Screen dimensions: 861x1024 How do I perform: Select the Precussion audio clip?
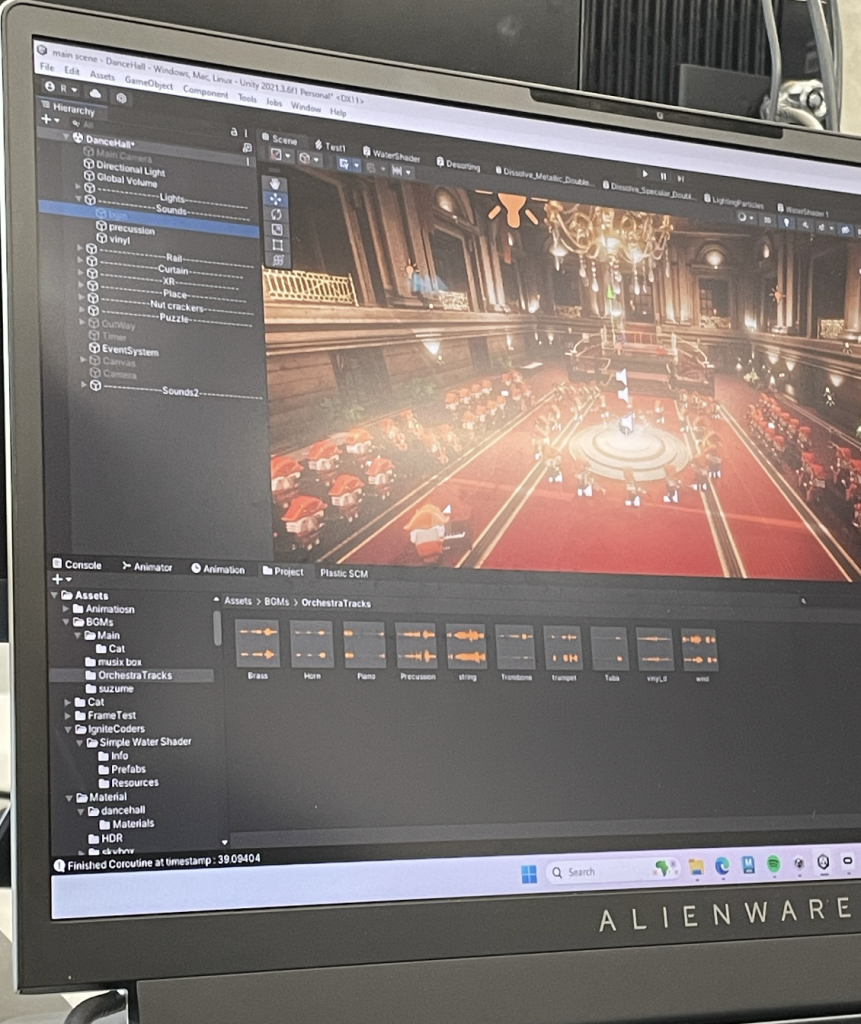[417, 651]
